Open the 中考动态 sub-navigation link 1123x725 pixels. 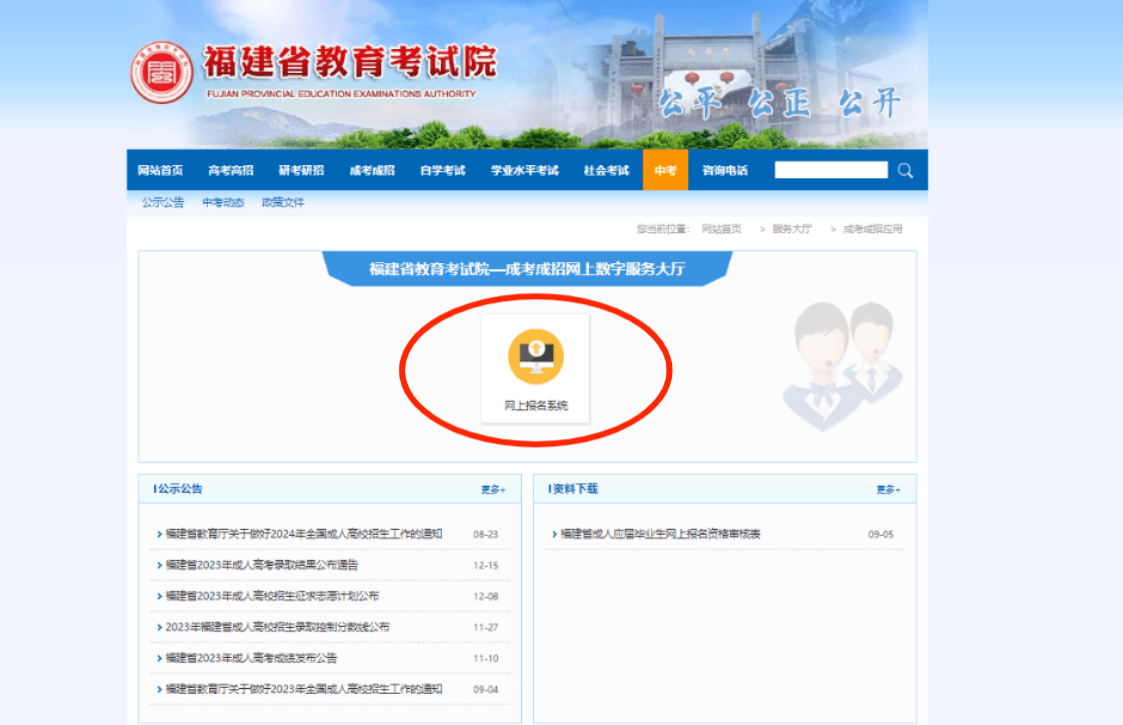point(223,203)
